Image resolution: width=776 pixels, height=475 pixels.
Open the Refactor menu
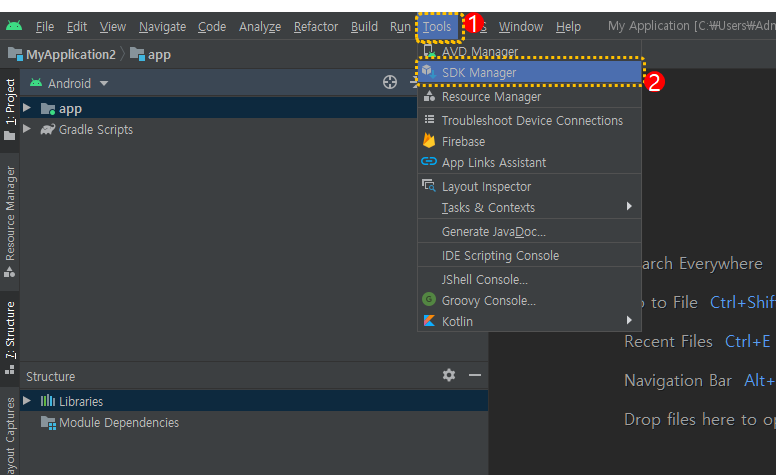[x=316, y=27]
